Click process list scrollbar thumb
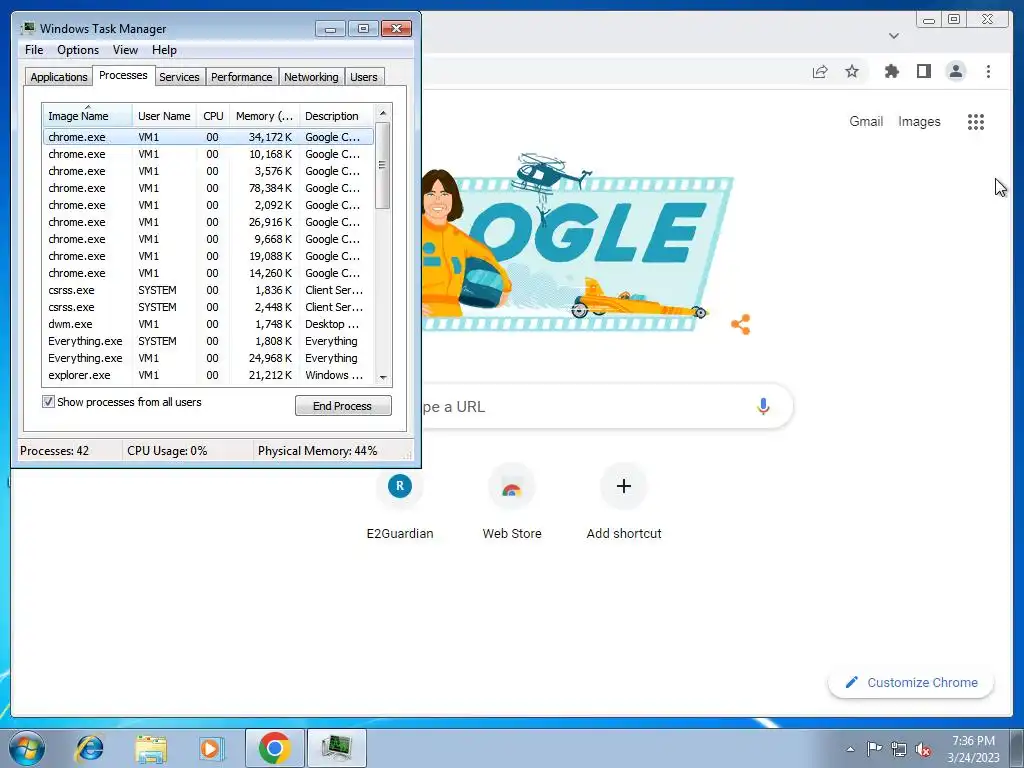This screenshot has width=1024, height=768. click(x=383, y=166)
